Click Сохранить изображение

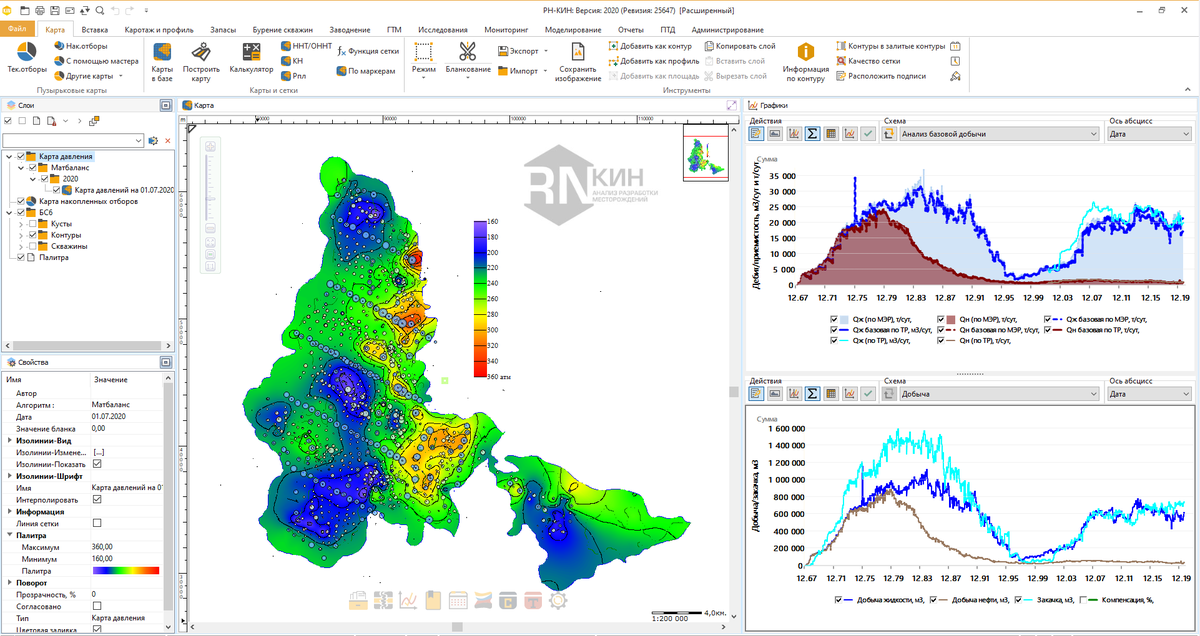point(579,62)
